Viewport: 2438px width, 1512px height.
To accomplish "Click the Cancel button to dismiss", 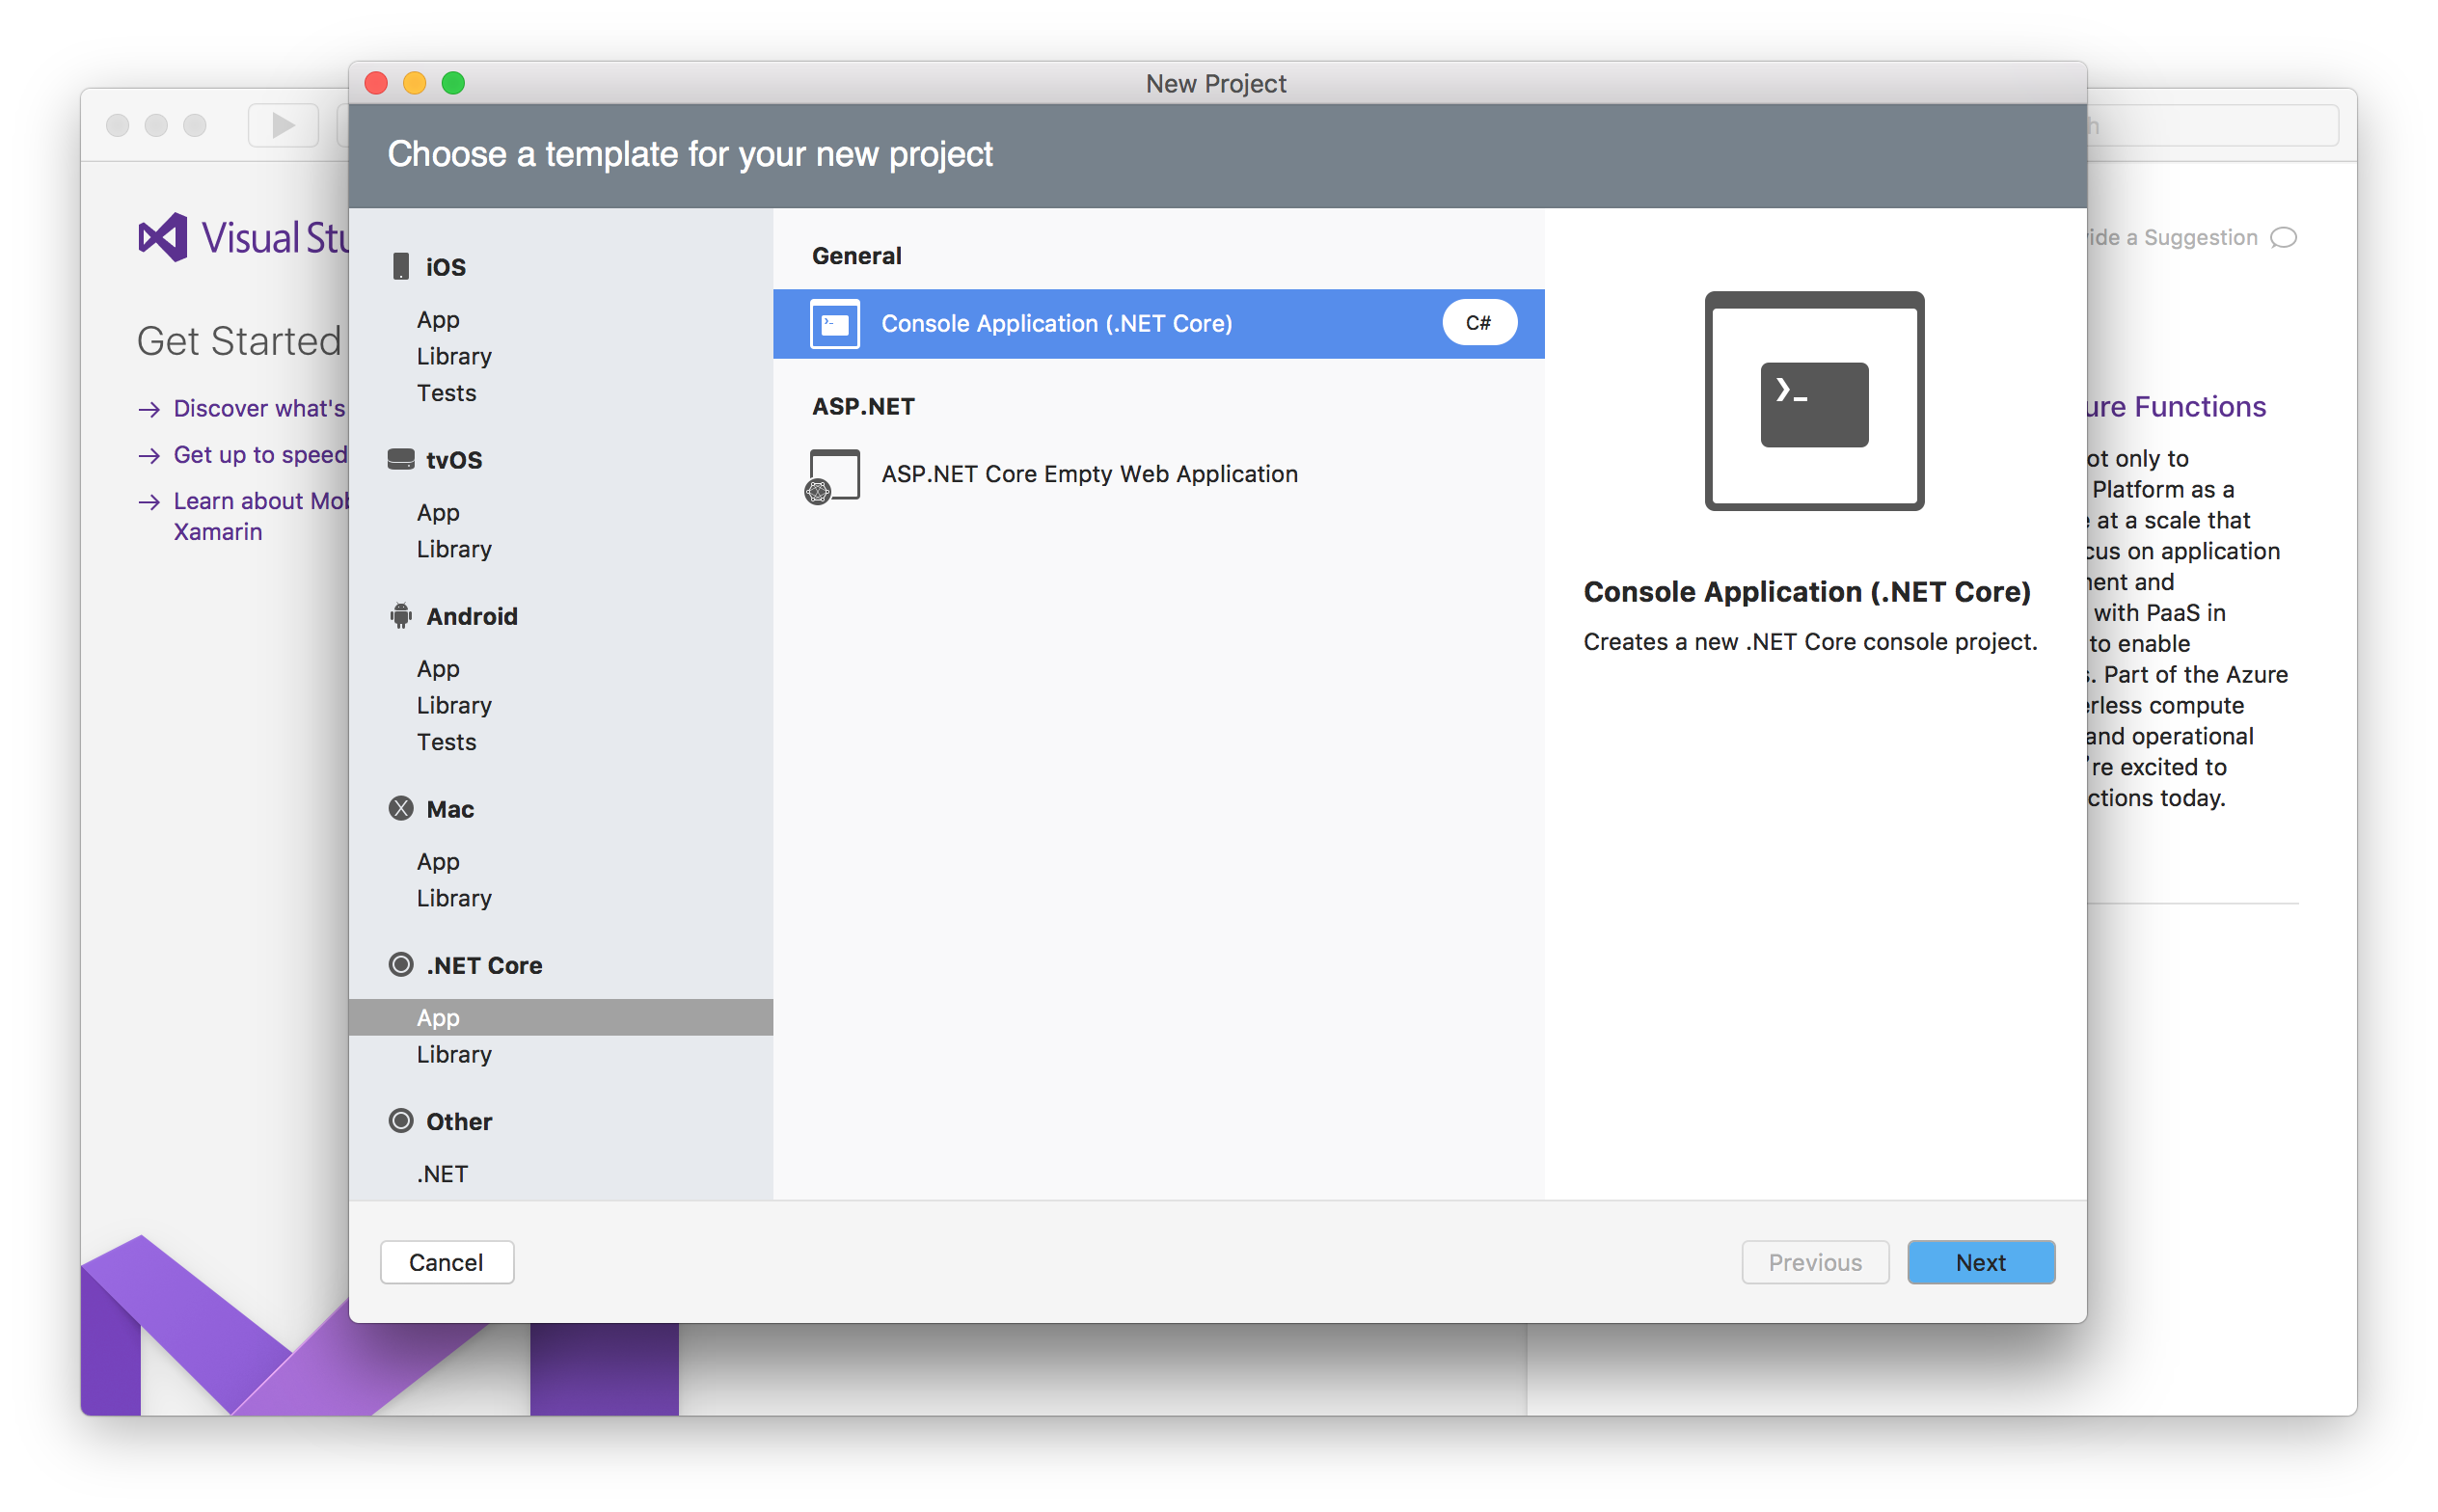I will [444, 1263].
